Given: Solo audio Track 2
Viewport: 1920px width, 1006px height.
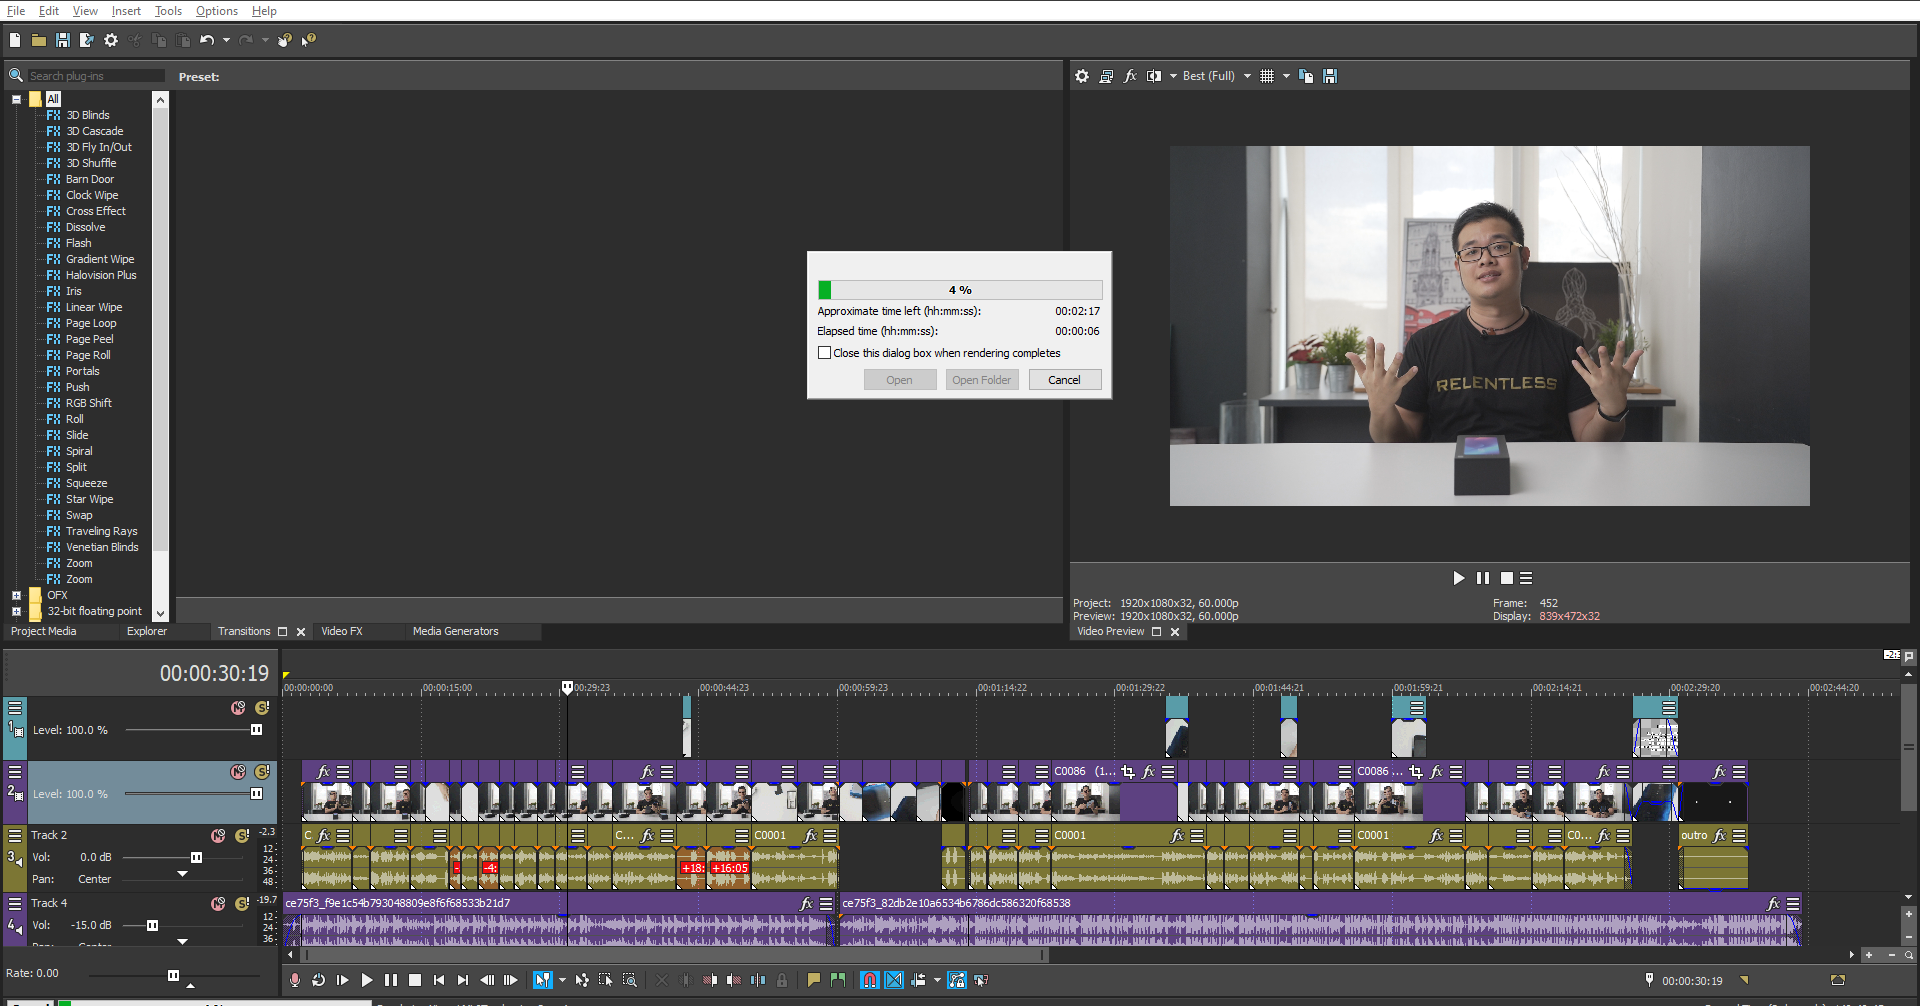Looking at the screenshot, I should 242,835.
